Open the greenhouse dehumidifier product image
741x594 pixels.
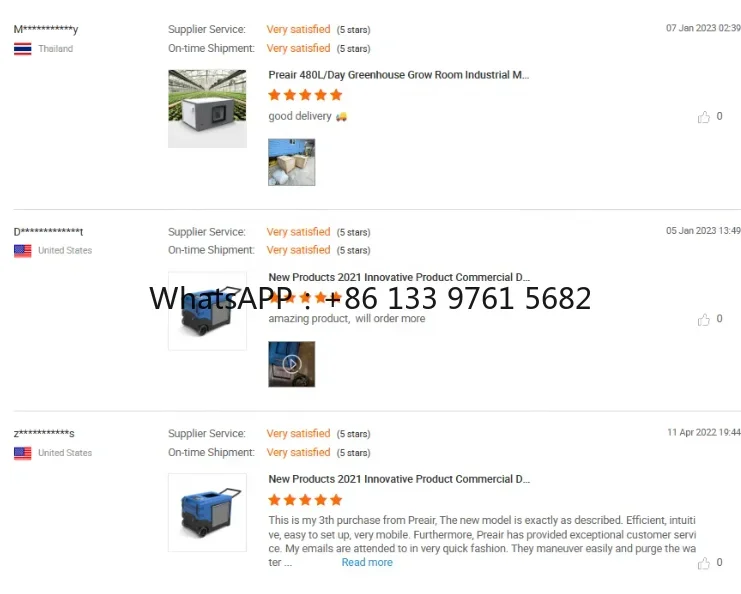click(x=207, y=109)
